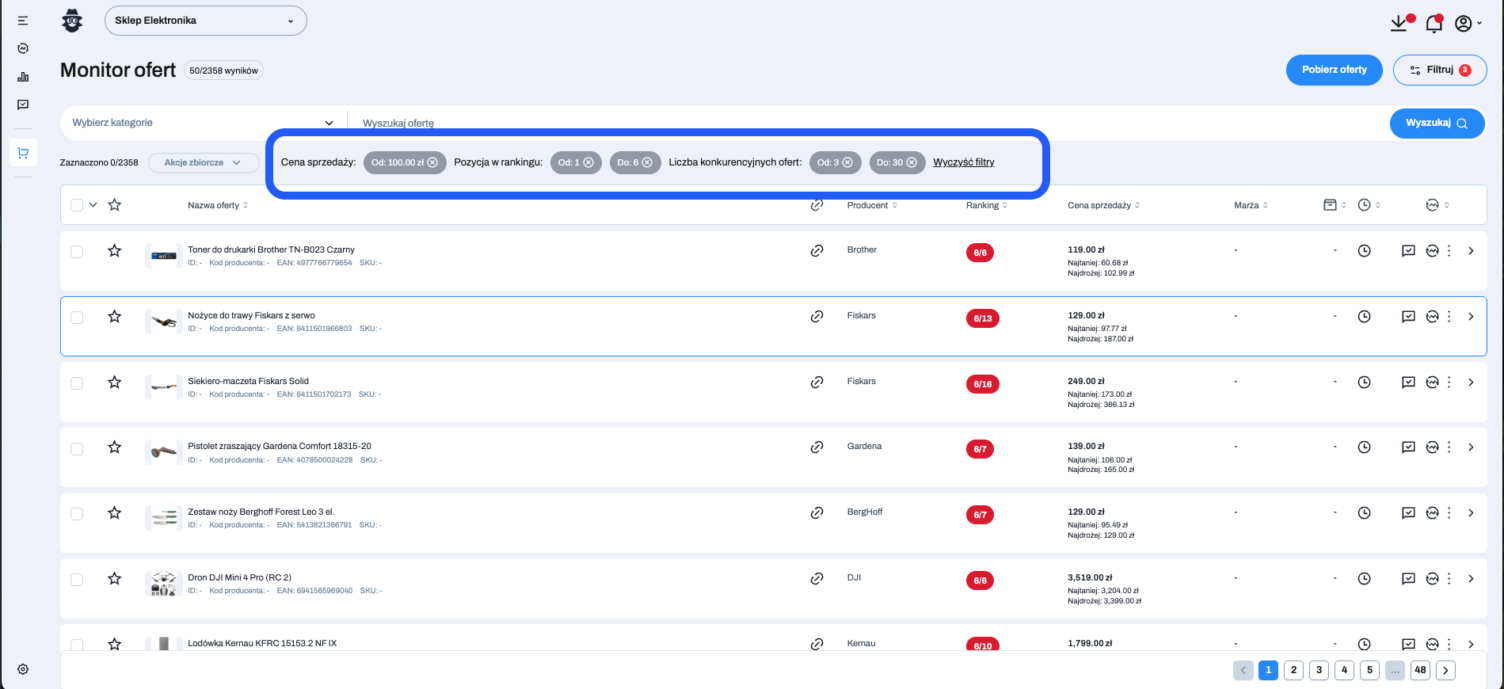Click the 'Wyczyść filtry' link

click(x=963, y=162)
